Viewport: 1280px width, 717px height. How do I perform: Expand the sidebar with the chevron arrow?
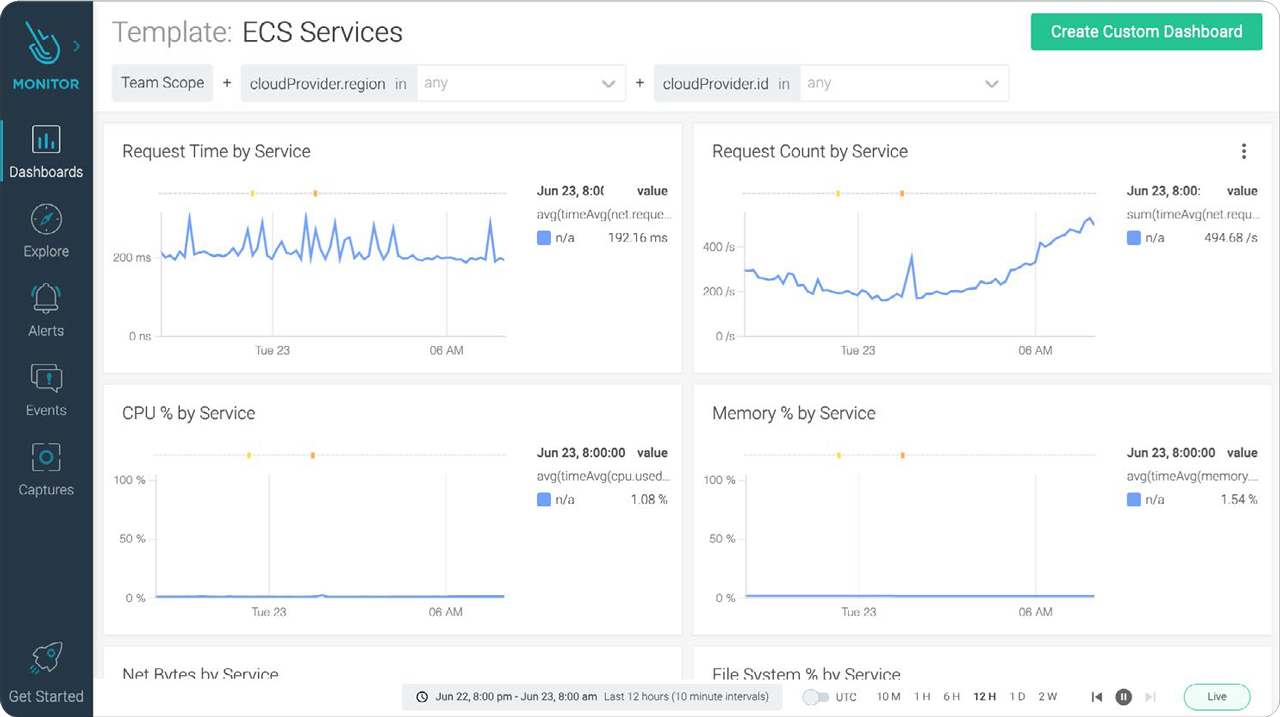(77, 46)
